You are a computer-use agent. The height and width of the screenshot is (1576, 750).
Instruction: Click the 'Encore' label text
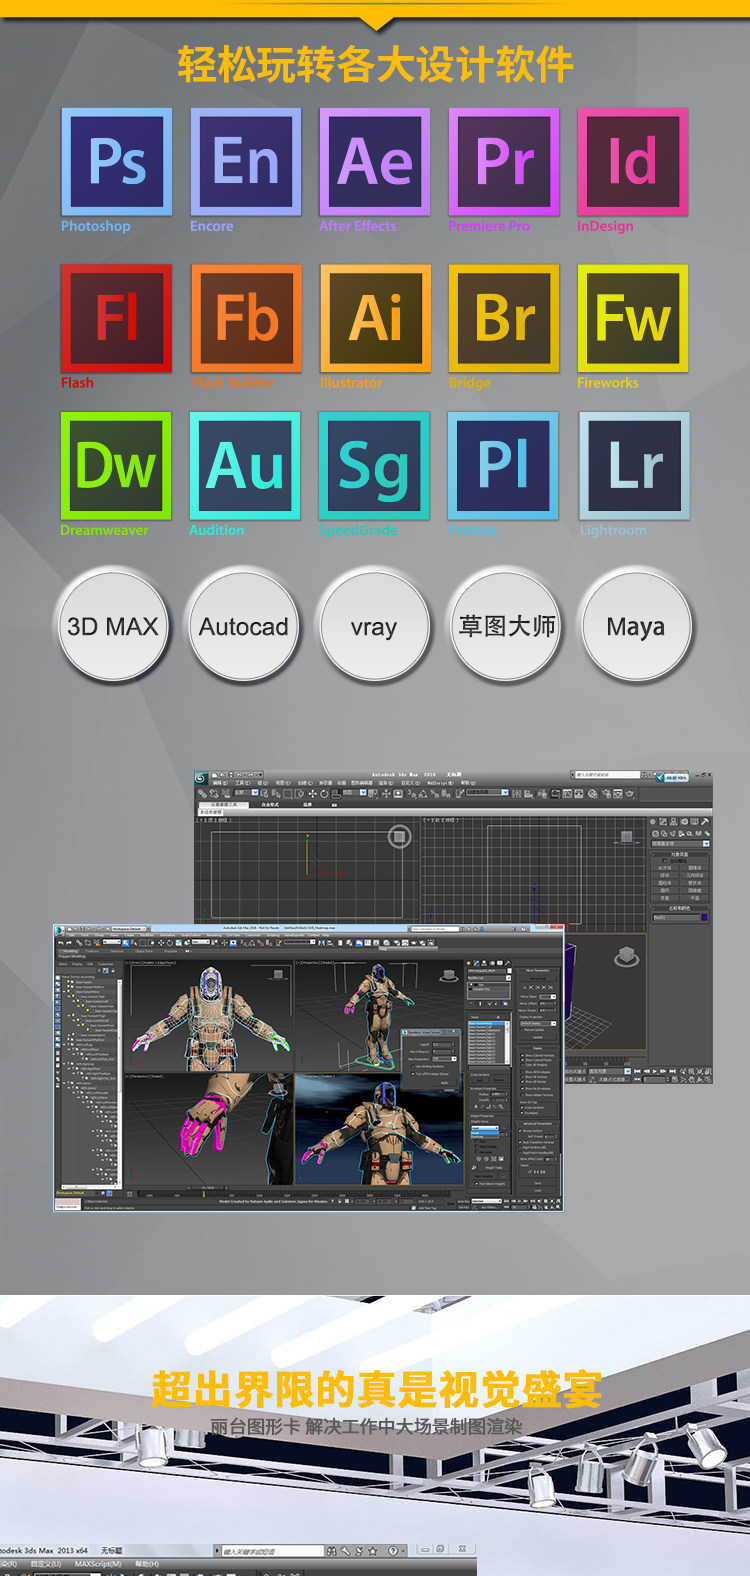[x=211, y=226]
